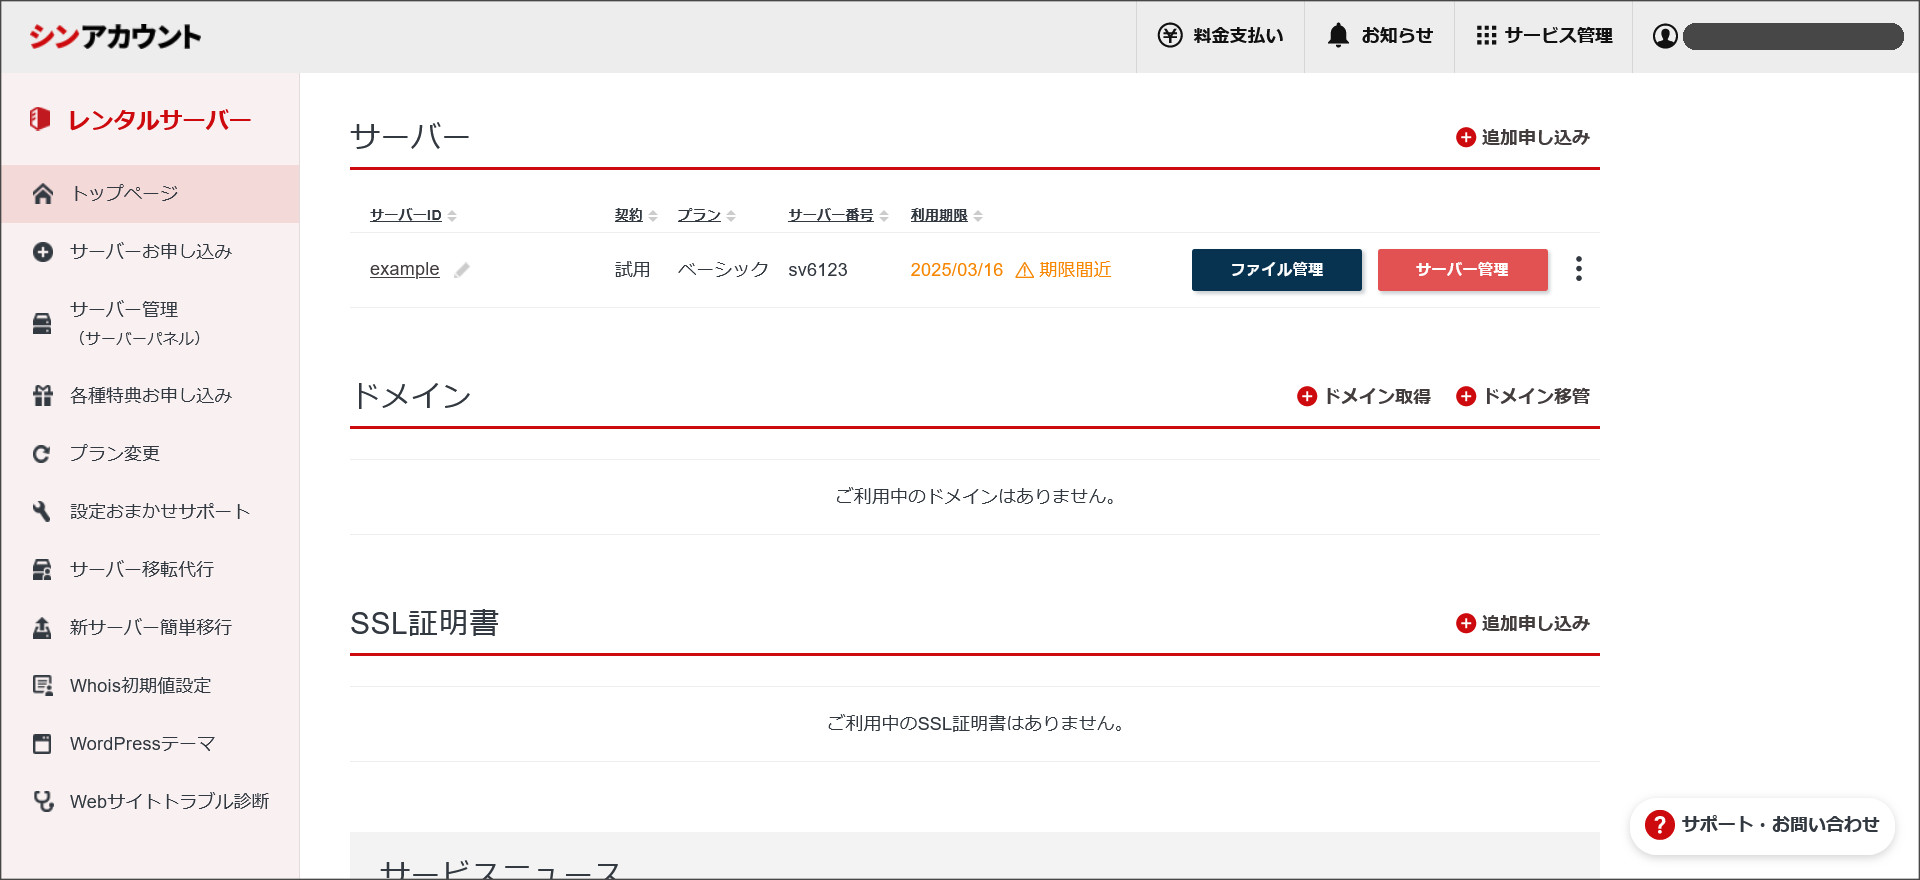
Task: Sort by サーバー番号 column arrows
Action: [884, 216]
